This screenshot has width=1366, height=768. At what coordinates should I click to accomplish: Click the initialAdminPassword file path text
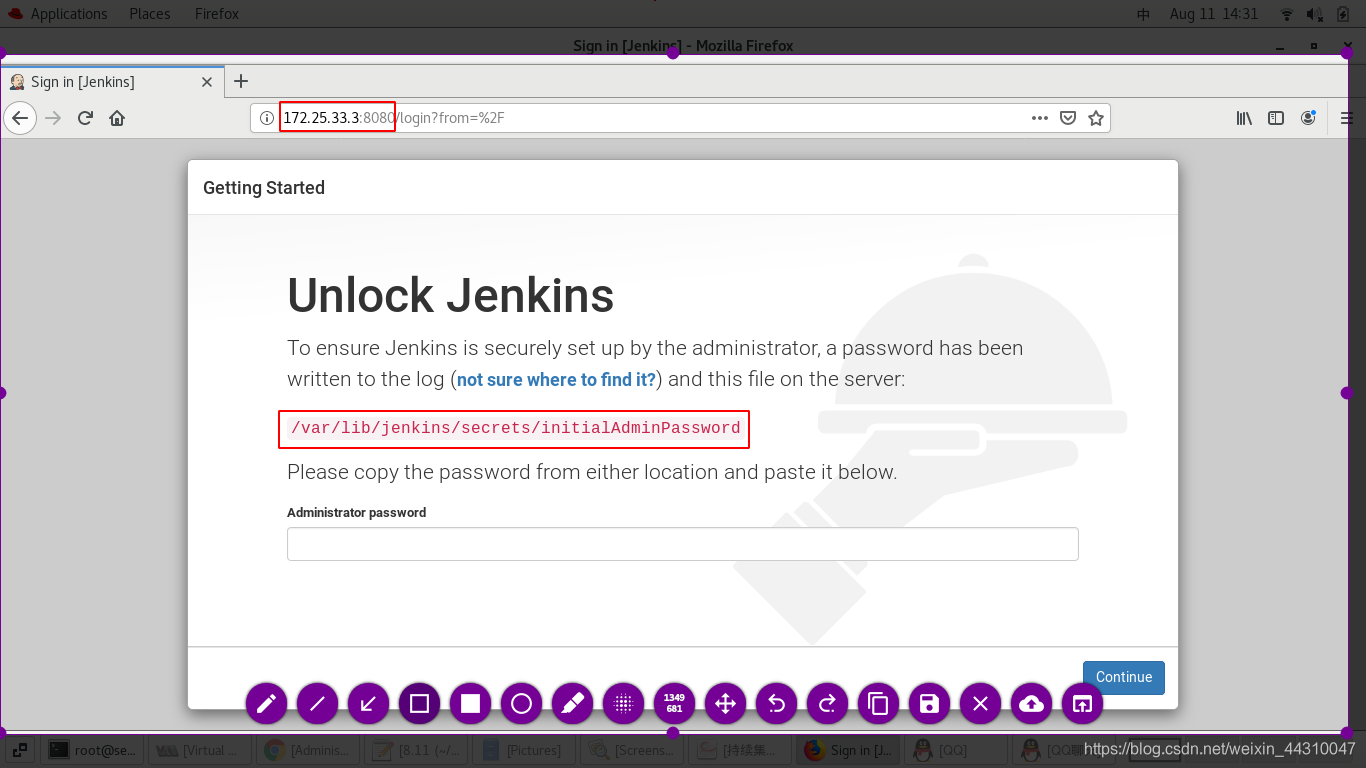point(515,428)
